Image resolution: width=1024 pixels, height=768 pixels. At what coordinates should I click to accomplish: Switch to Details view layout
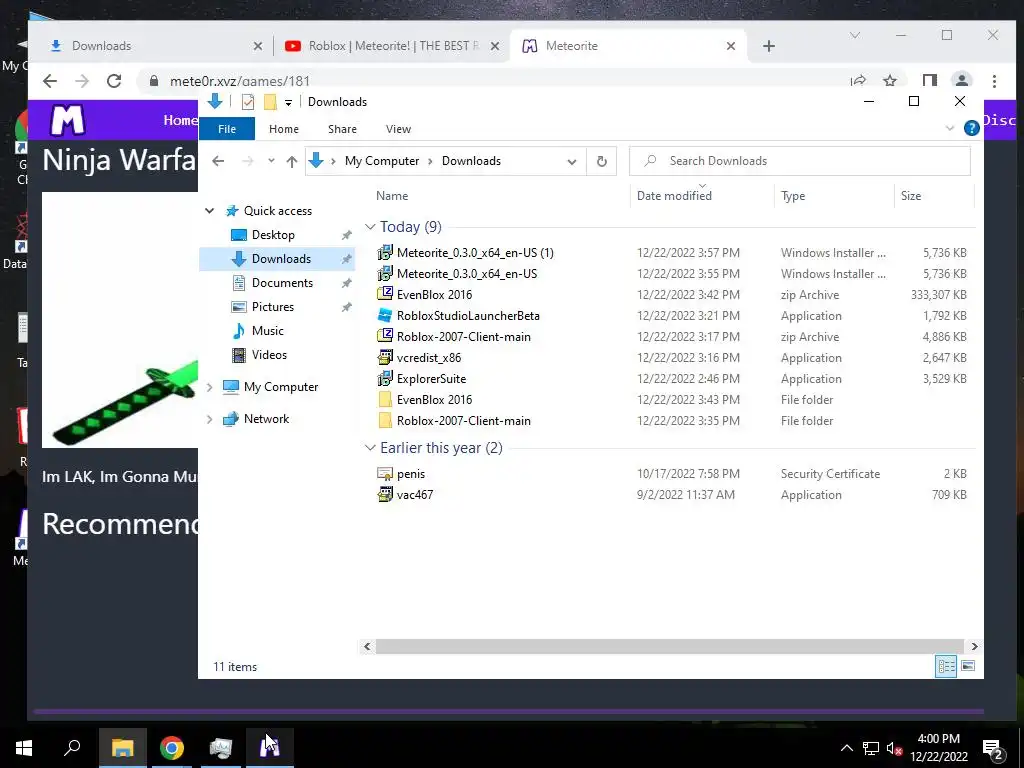tap(946, 666)
